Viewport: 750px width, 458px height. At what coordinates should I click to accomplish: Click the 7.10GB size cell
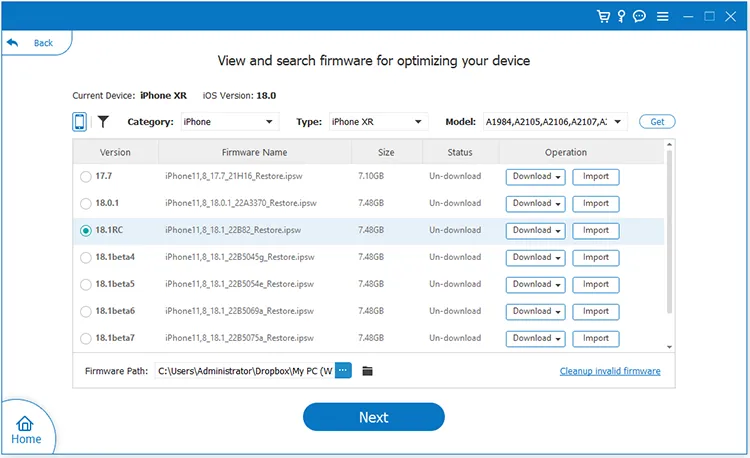click(x=371, y=176)
